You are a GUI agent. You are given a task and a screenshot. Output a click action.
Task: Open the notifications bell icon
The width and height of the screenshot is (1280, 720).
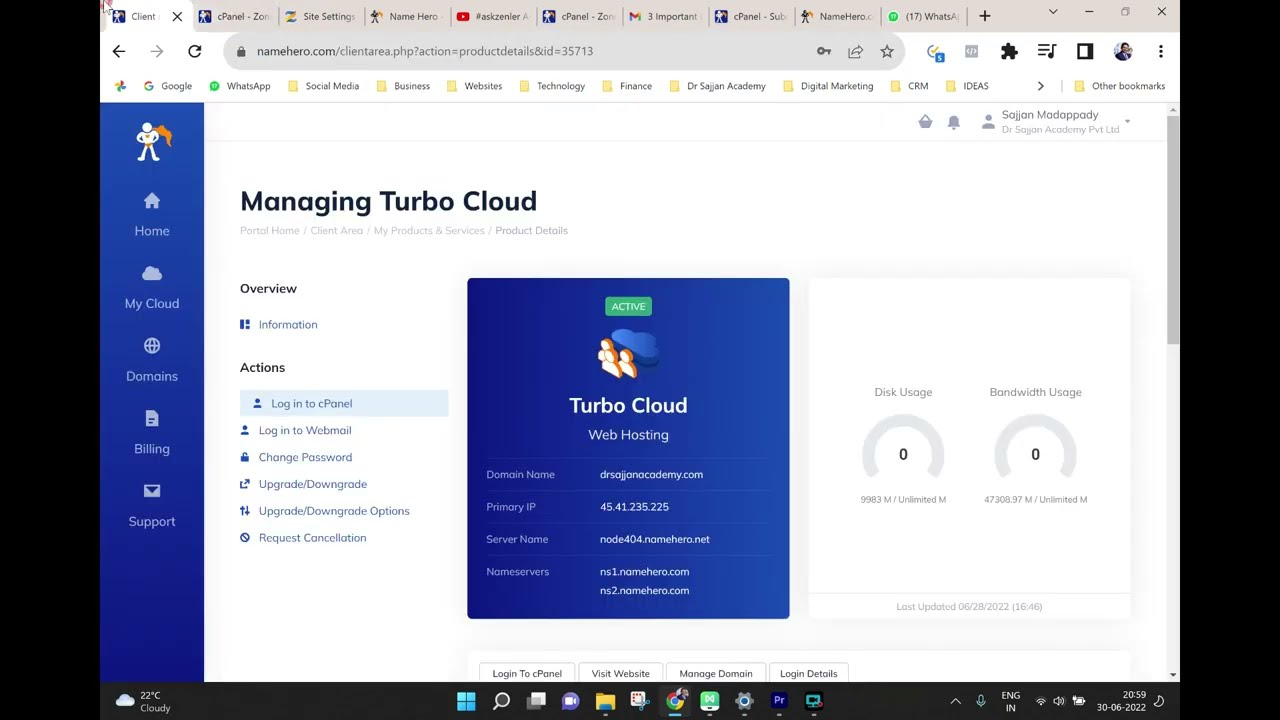click(954, 122)
